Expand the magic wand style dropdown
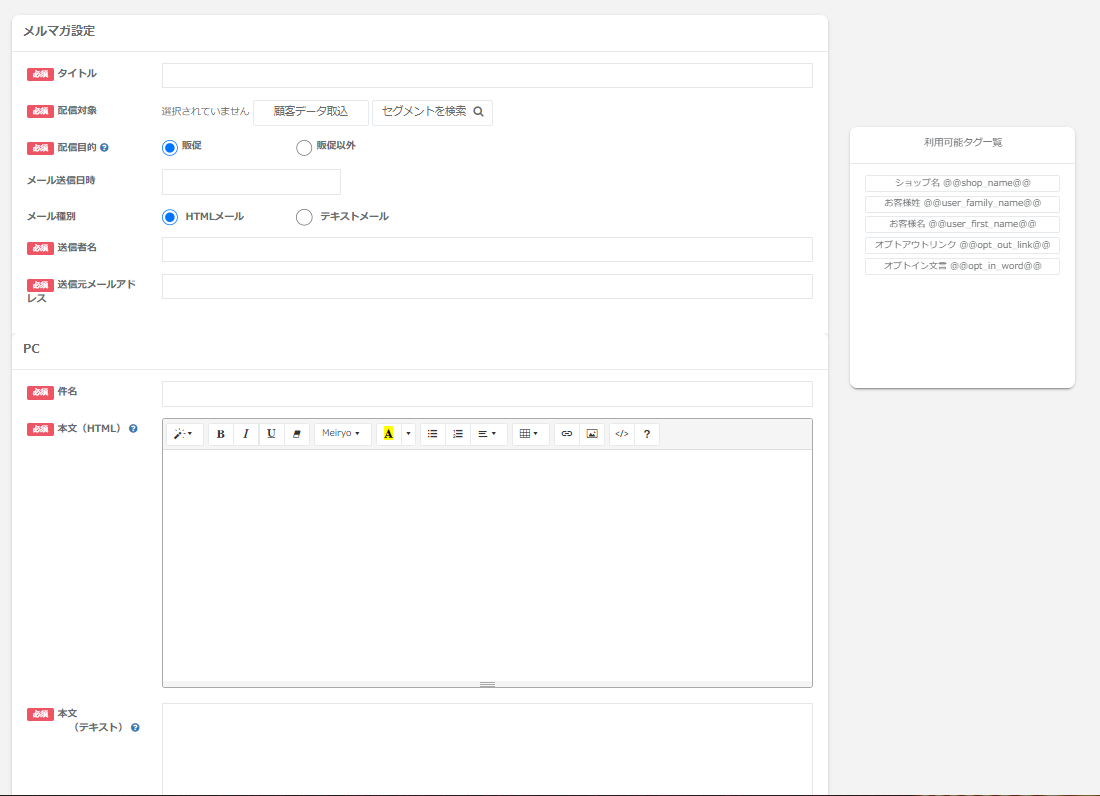This screenshot has height=796, width=1100. coord(184,434)
